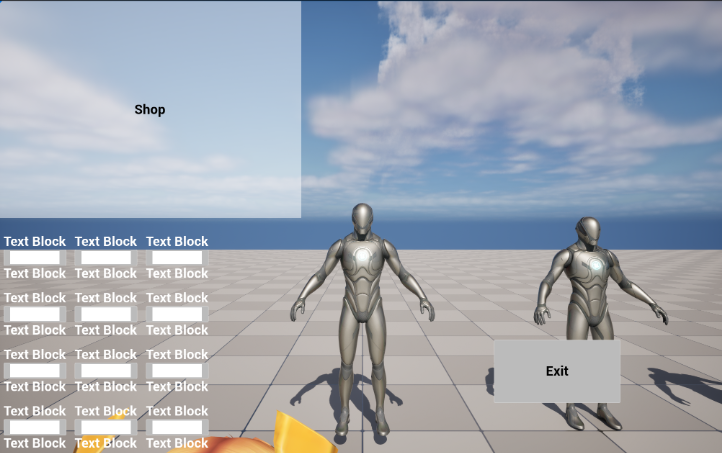Click the topmost Text Block label in the third column
The height and width of the screenshot is (453, 722).
click(x=177, y=241)
